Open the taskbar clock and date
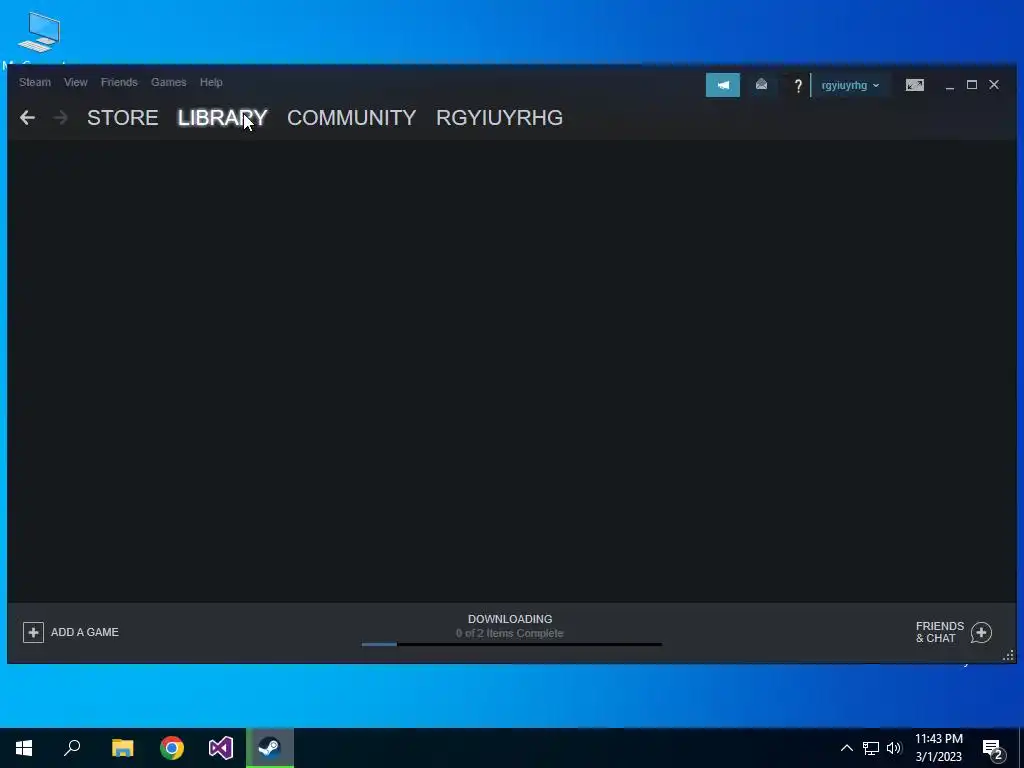Viewport: 1024px width, 768px height. [x=938, y=748]
